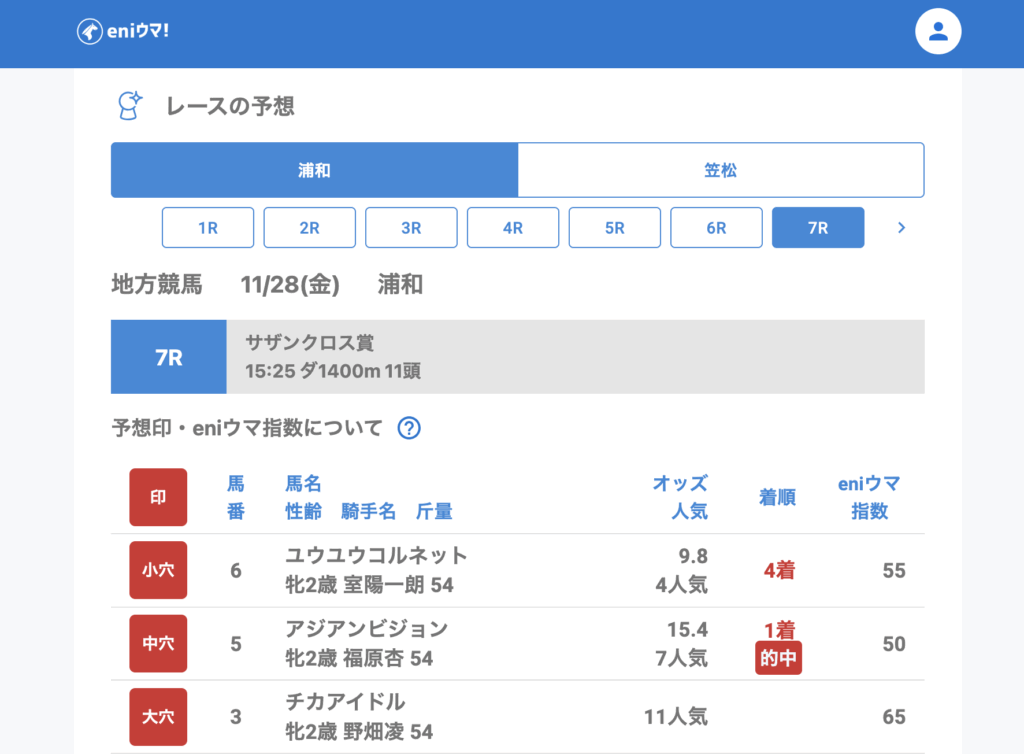This screenshot has height=754, width=1024.
Task: Select race 1R
Action: [208, 228]
